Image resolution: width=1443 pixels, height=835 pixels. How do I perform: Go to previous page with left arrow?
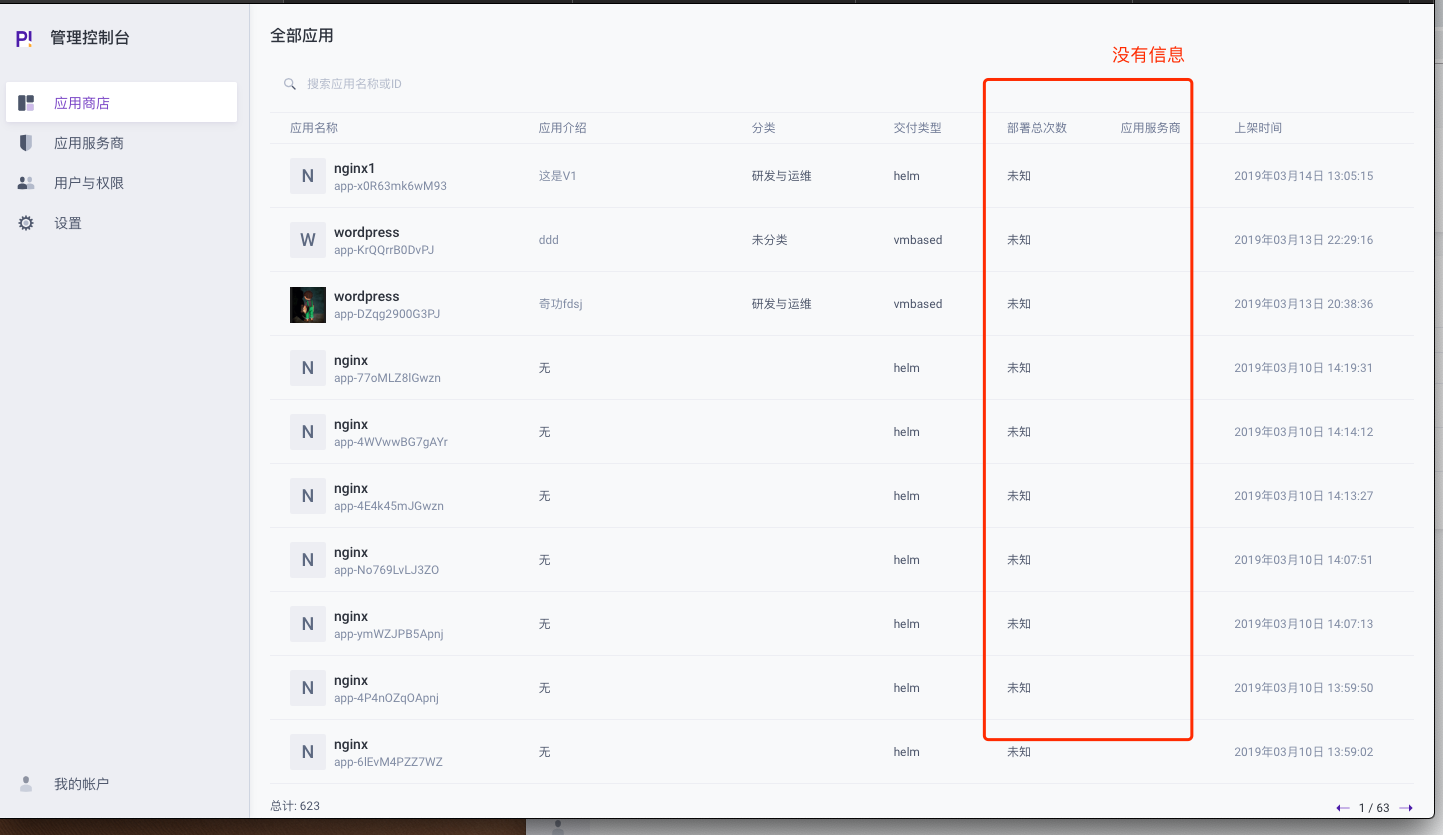(x=1343, y=808)
